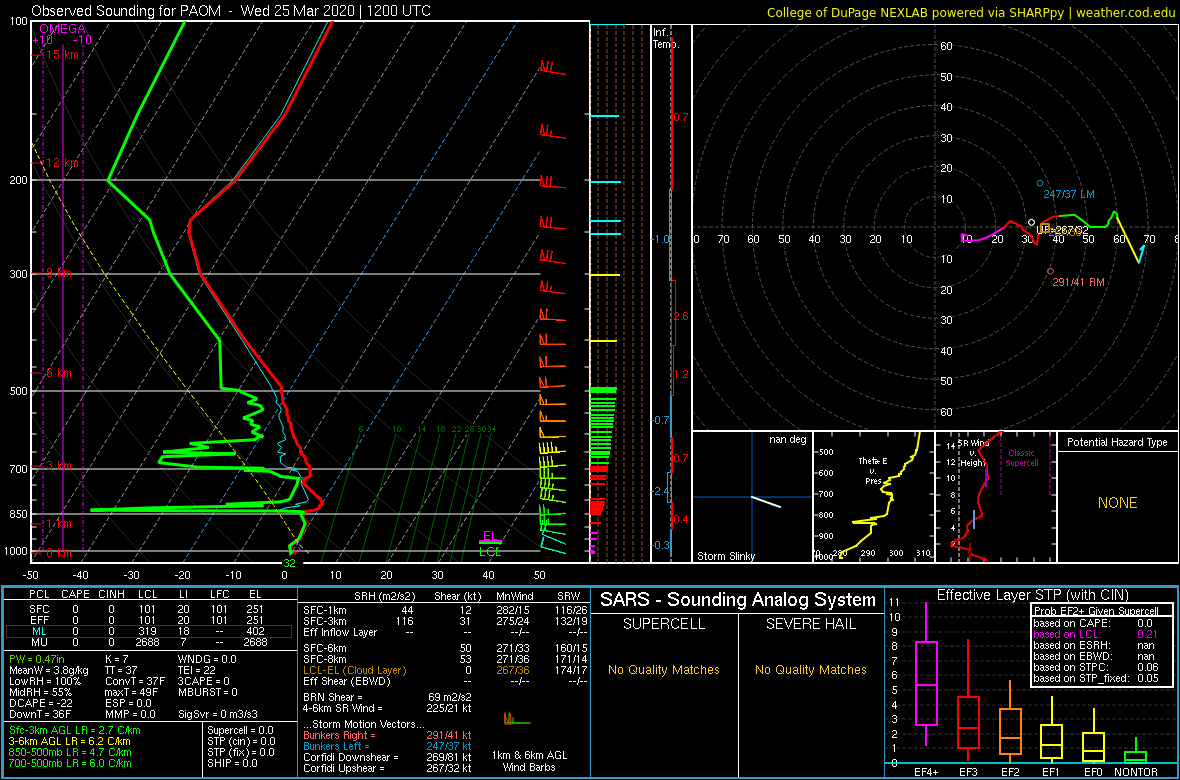Click the LowRH = 100% value

click(x=47, y=681)
